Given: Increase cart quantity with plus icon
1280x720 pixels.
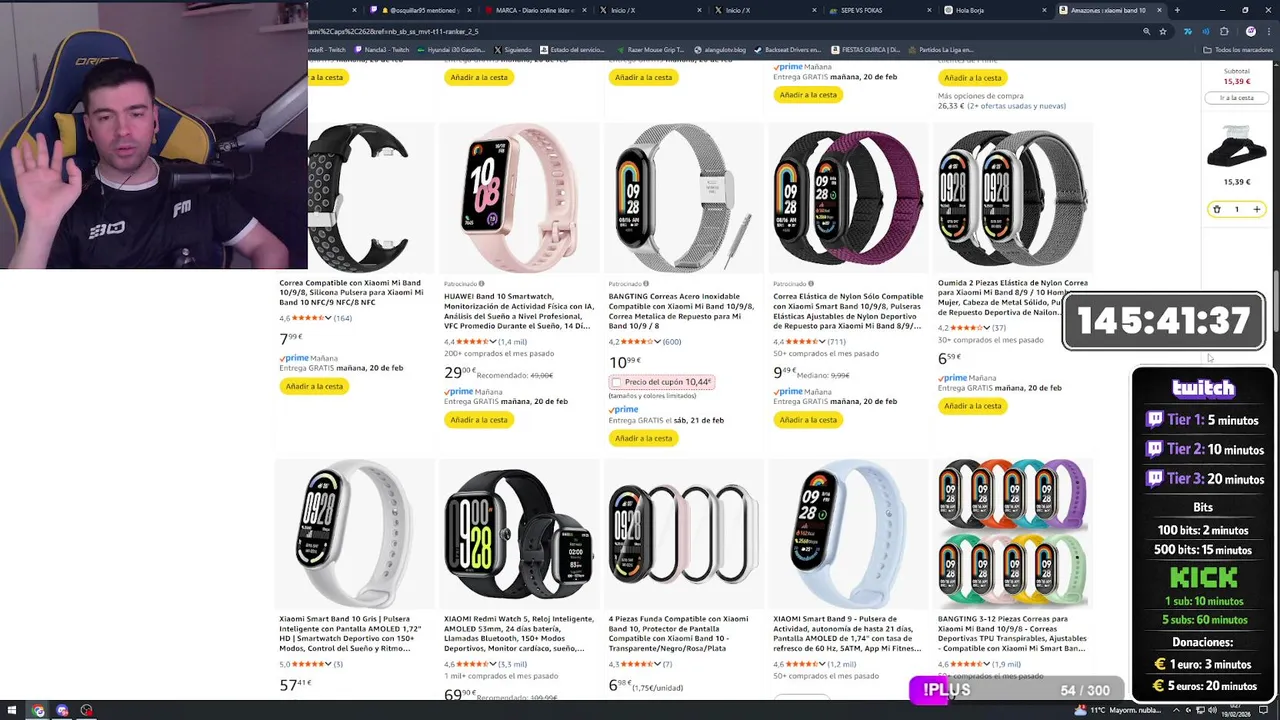Looking at the screenshot, I should coord(1257,209).
